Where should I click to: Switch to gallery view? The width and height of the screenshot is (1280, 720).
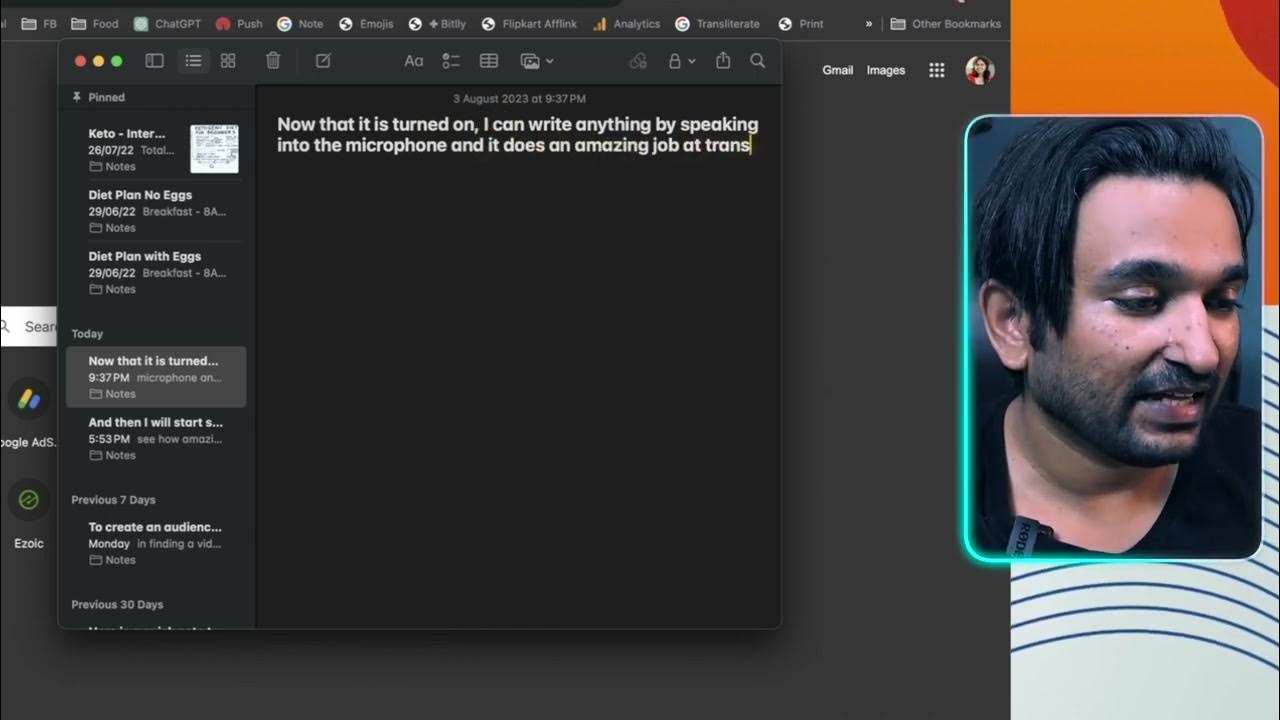(228, 61)
